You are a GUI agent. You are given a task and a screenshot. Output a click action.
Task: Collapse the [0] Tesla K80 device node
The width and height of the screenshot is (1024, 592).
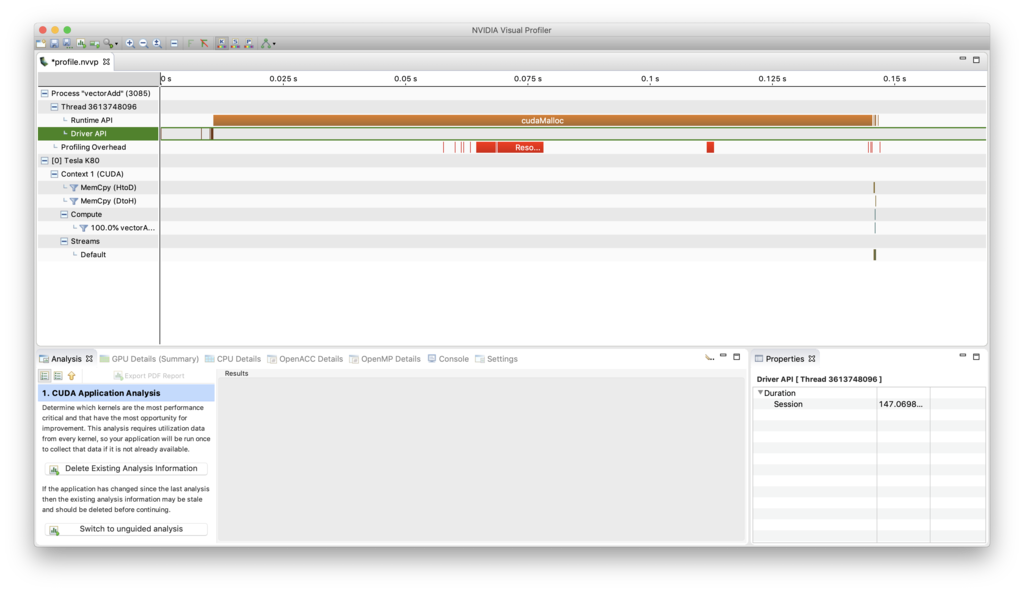[x=44, y=161]
